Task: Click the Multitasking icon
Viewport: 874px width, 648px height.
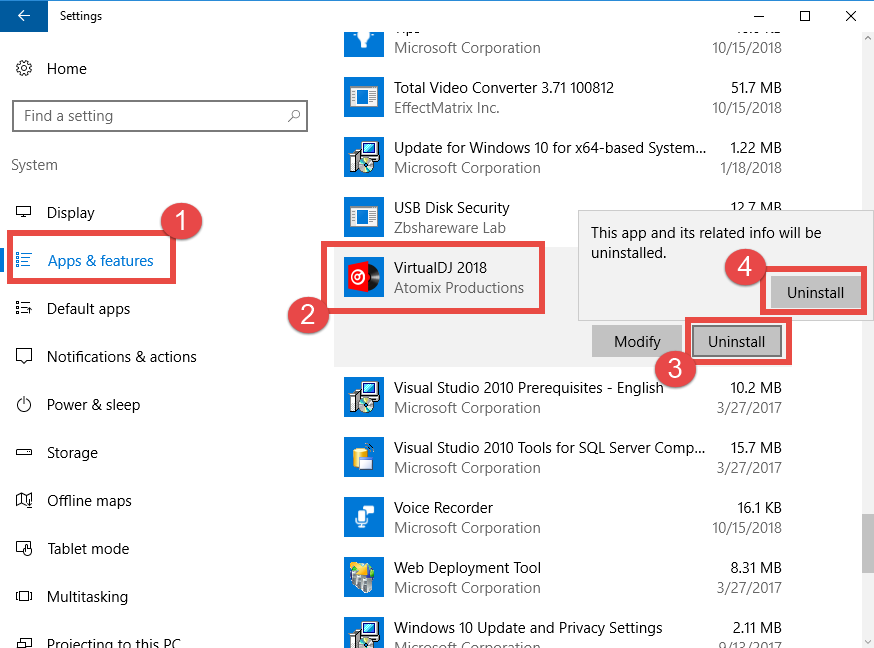Action: click(23, 597)
